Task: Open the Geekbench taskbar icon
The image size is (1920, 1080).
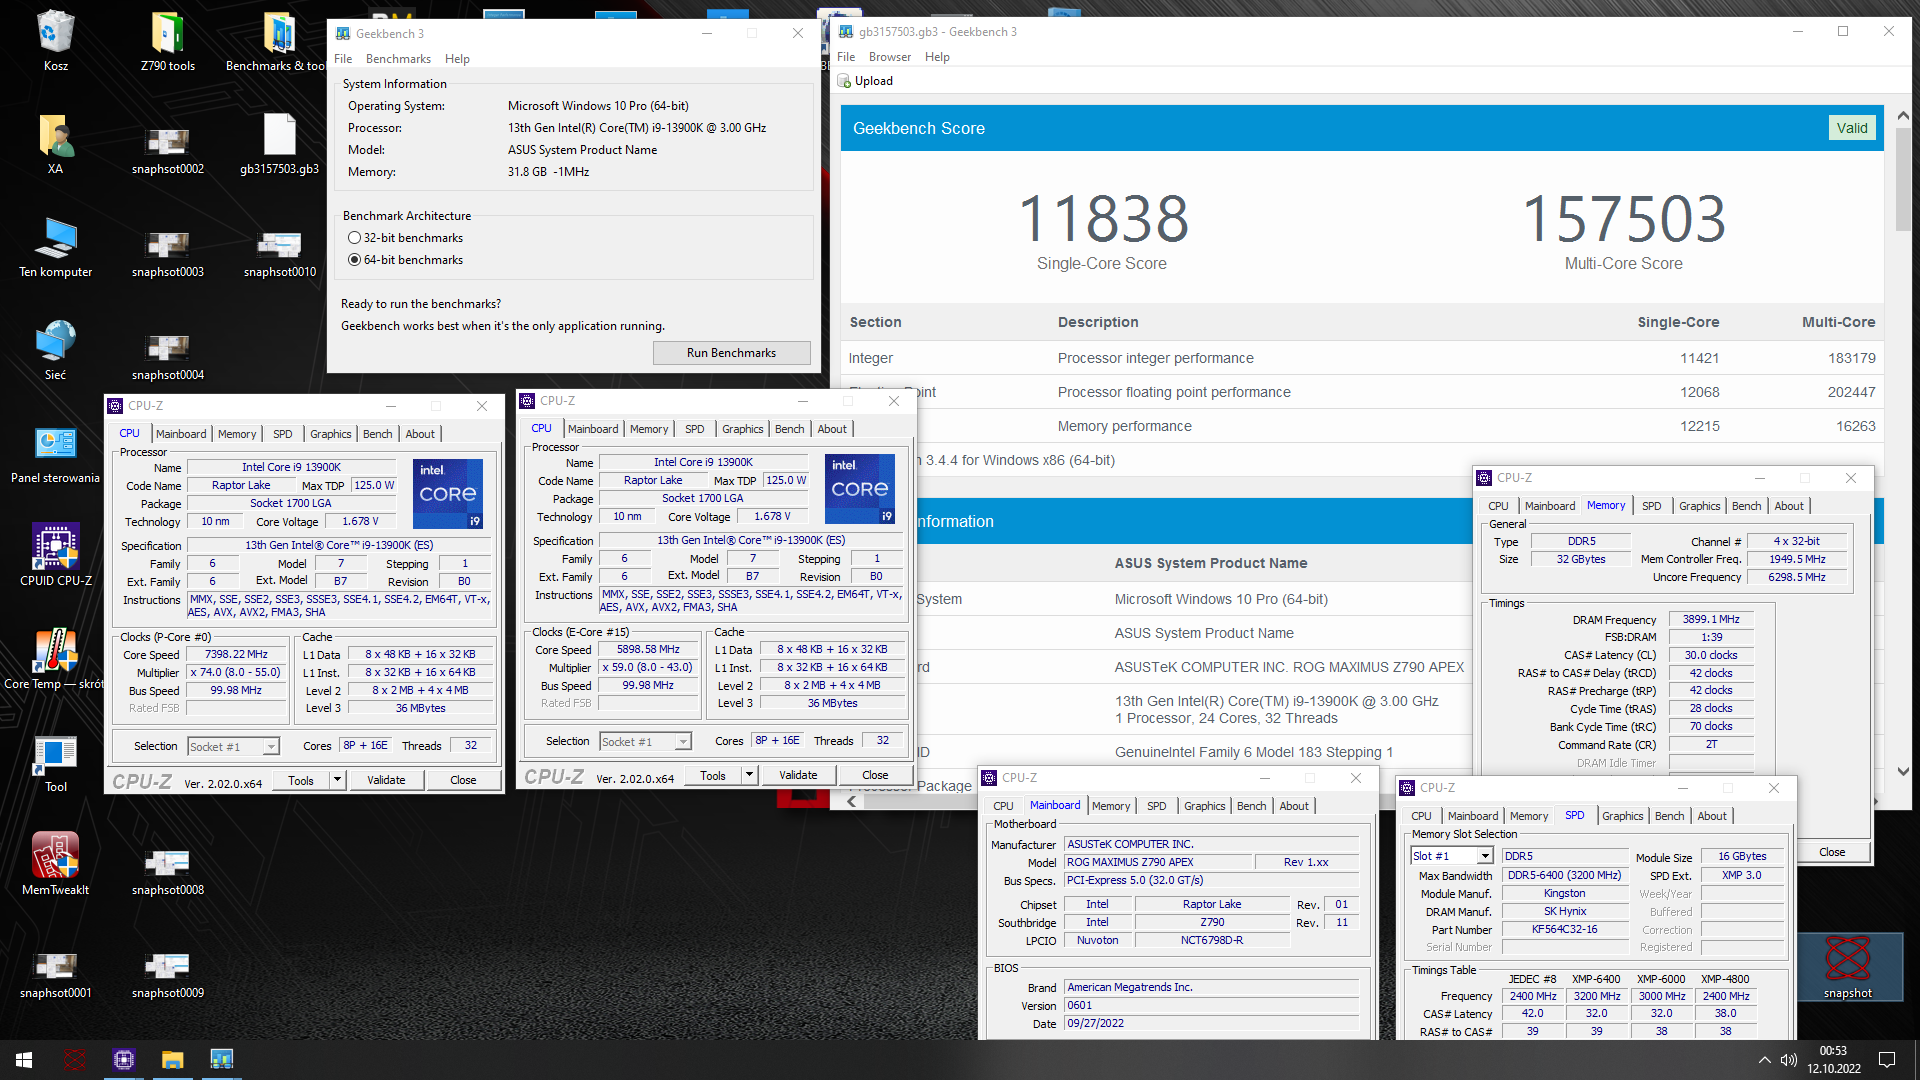Action: (221, 1059)
